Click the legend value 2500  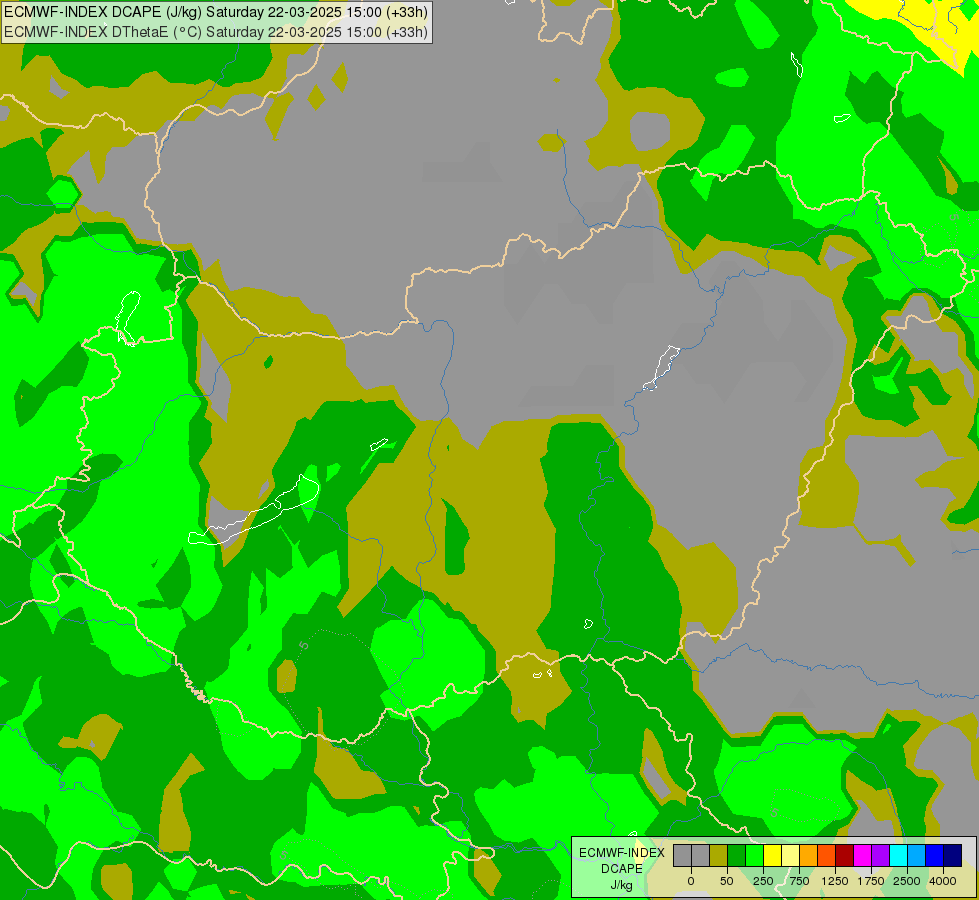pos(907,881)
